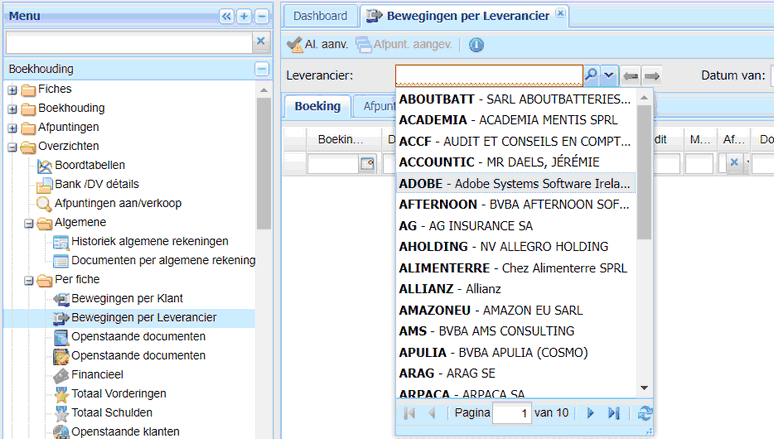Expand the Boekhouding folder node
This screenshot has height=439, width=774.
point(12,109)
